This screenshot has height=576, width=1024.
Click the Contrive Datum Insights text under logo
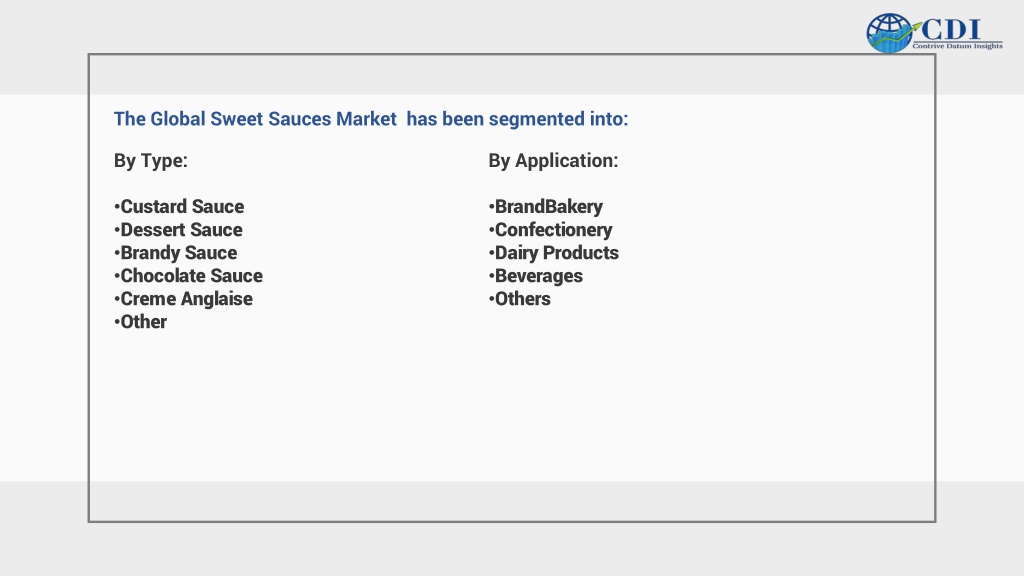click(957, 46)
